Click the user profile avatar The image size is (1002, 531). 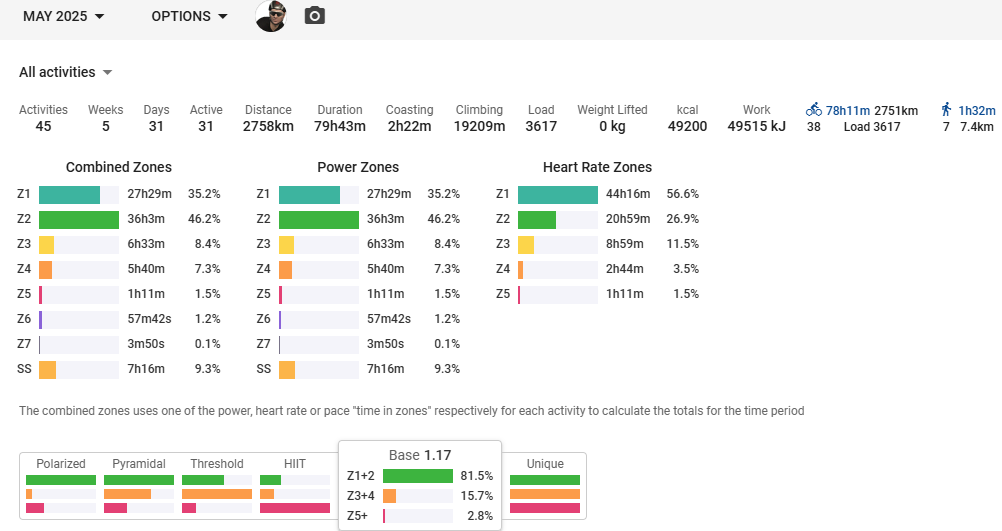271,16
